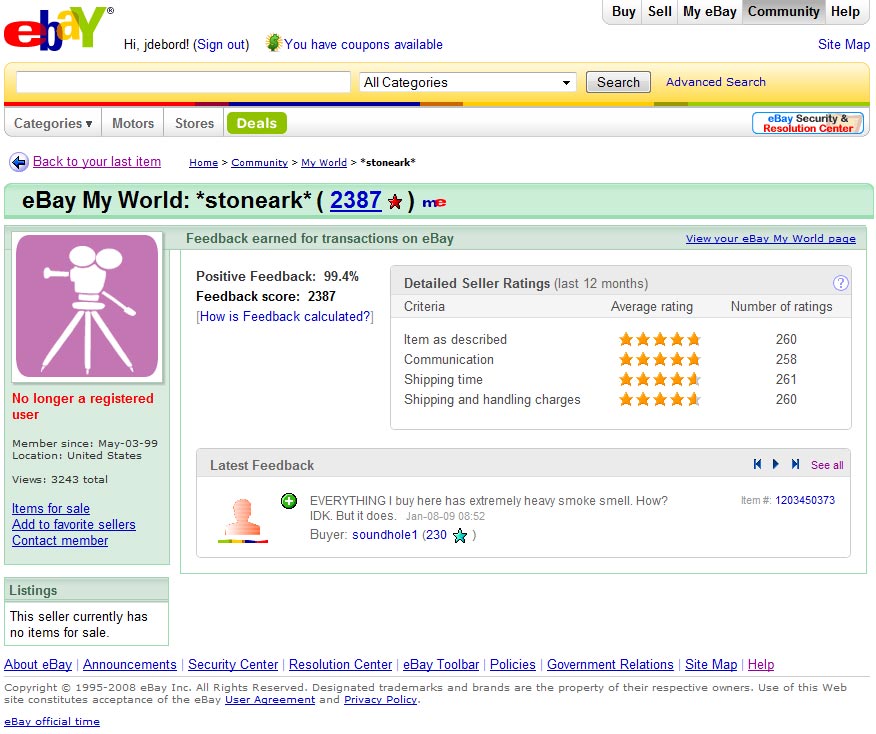Open the Sell tab
The height and width of the screenshot is (734, 876).
659,12
